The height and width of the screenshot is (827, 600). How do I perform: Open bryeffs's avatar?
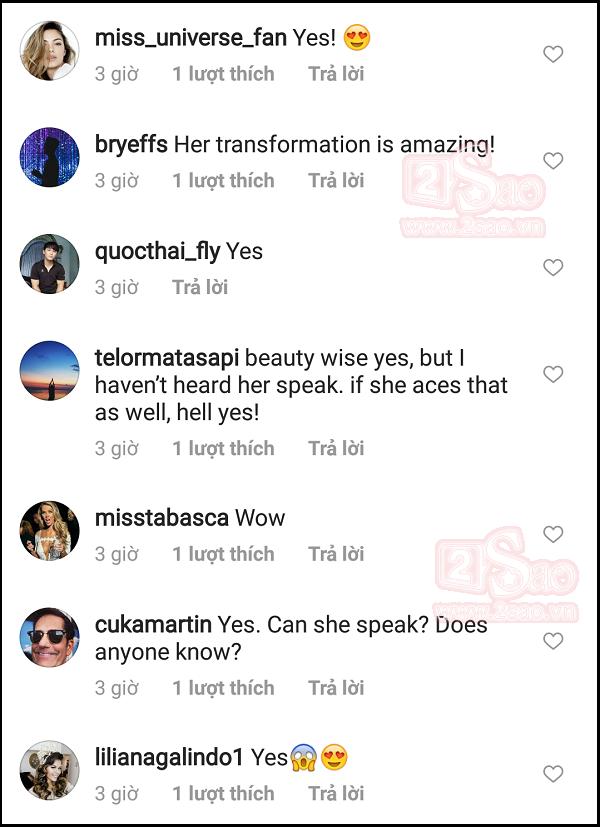(x=49, y=158)
